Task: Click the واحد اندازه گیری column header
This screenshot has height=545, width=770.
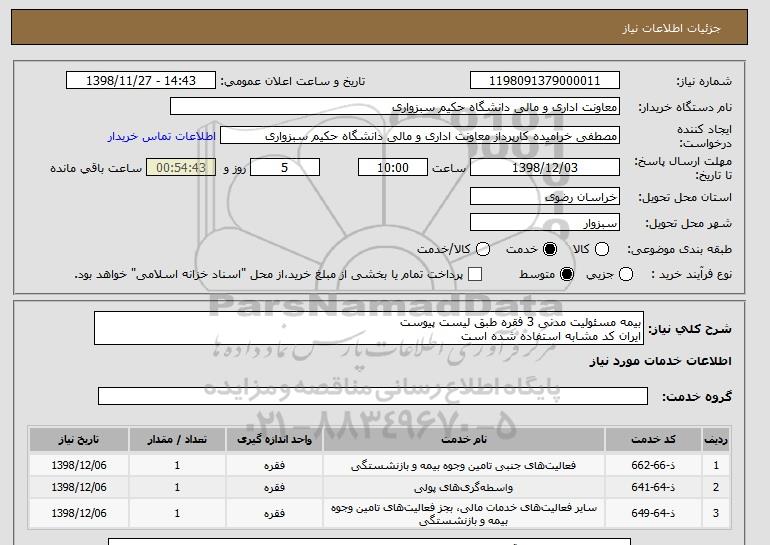Action: tap(275, 439)
